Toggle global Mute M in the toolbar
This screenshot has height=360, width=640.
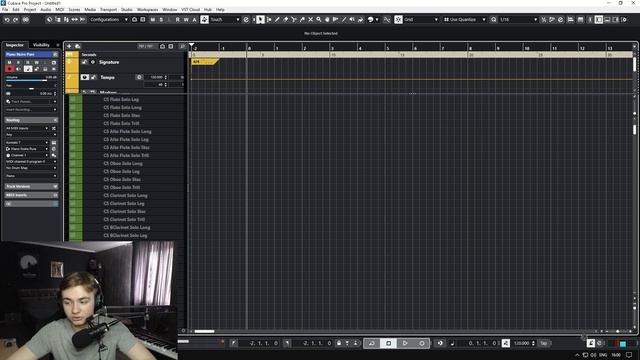tap(153, 20)
